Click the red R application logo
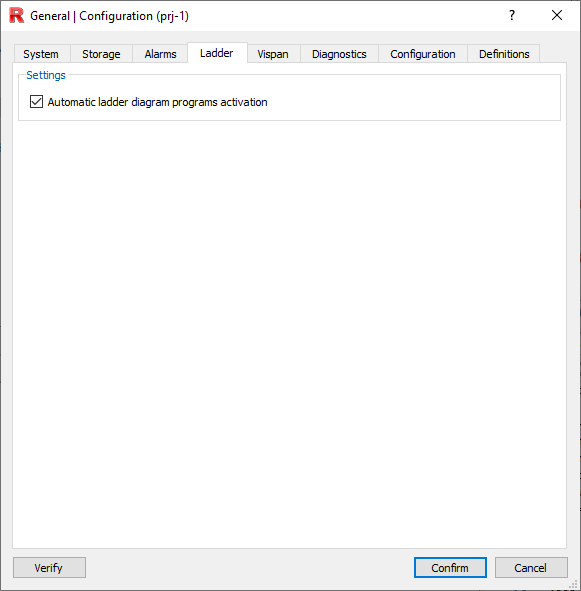 pos(17,15)
